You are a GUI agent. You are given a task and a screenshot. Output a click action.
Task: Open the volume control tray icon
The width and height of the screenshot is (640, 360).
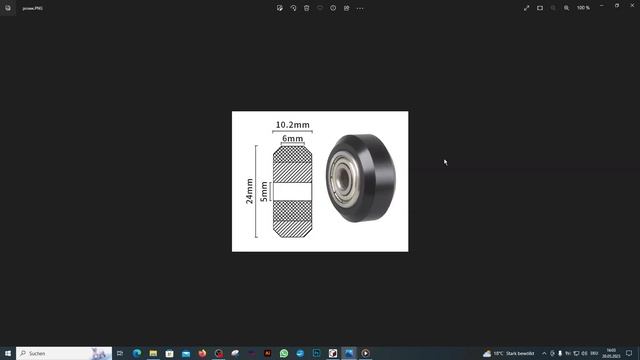(x=584, y=353)
